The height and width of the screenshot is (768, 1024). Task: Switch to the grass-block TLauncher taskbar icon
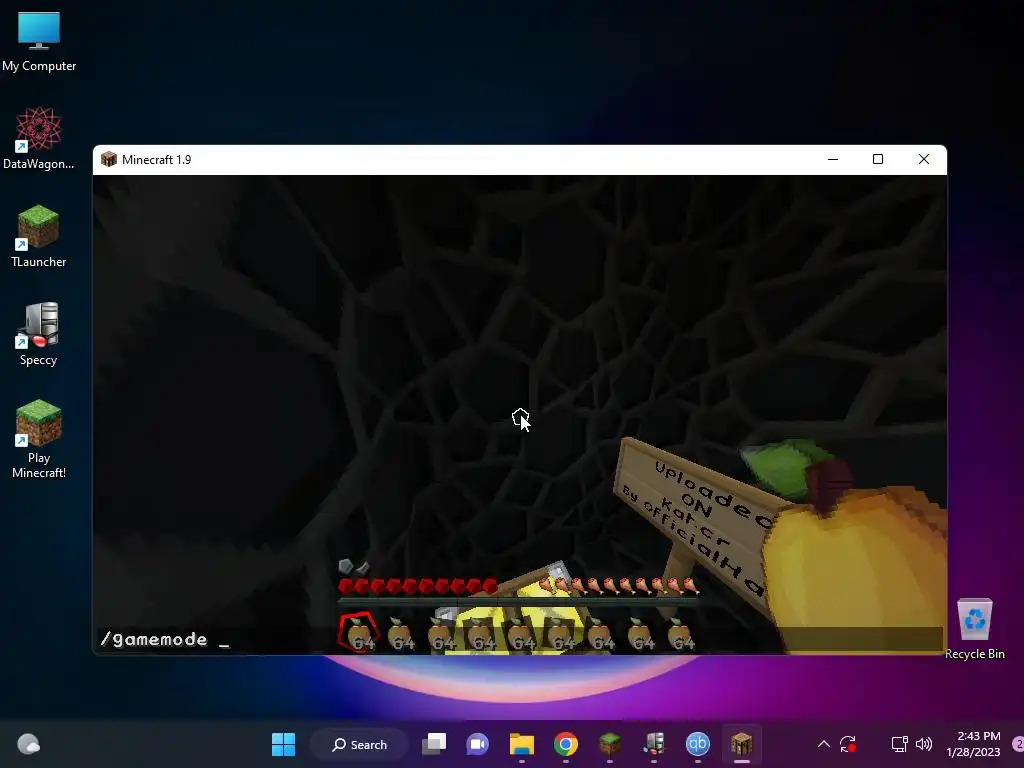[609, 744]
